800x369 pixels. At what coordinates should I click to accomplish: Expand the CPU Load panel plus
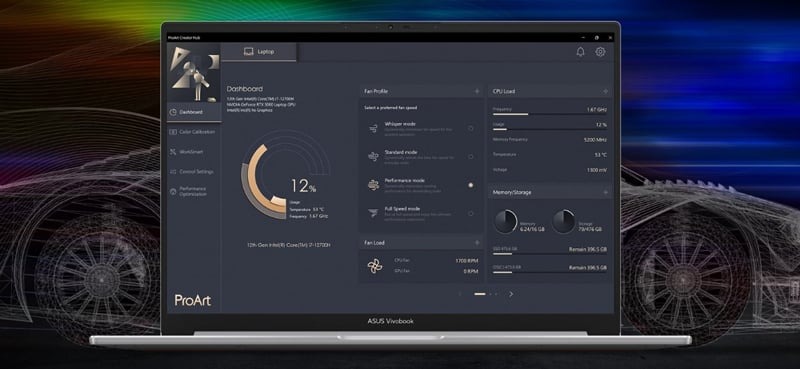coord(606,91)
